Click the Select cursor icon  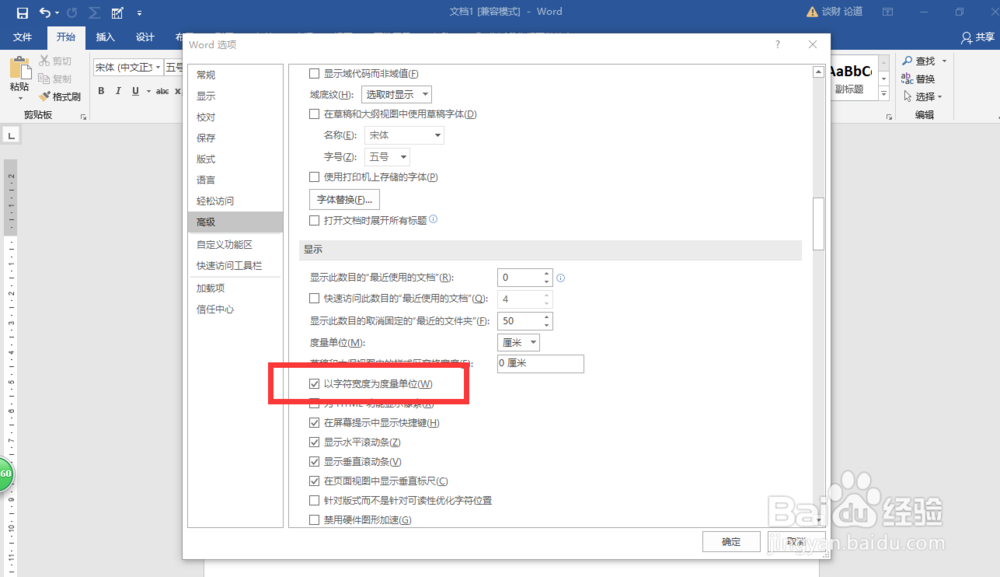907,96
